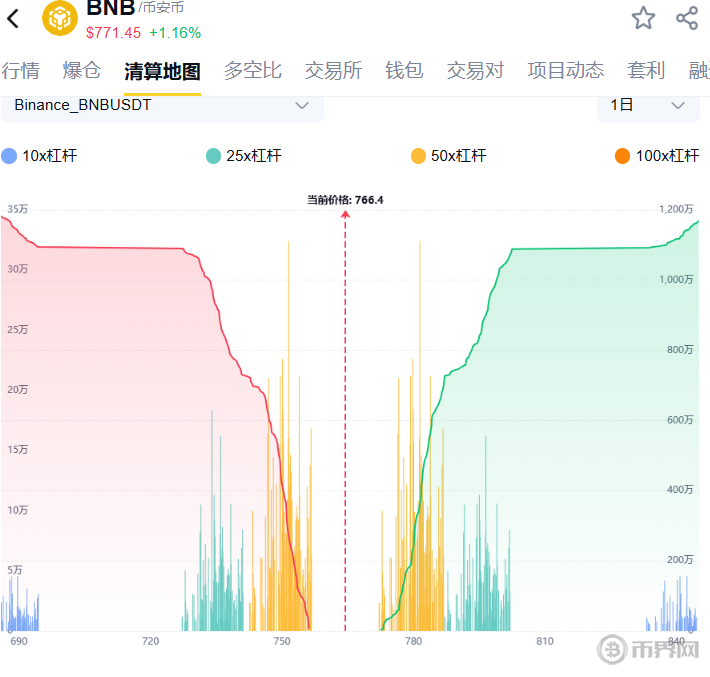This screenshot has height=677, width=710.
Task: Click the 1,200万 right axis label
Action: [676, 209]
